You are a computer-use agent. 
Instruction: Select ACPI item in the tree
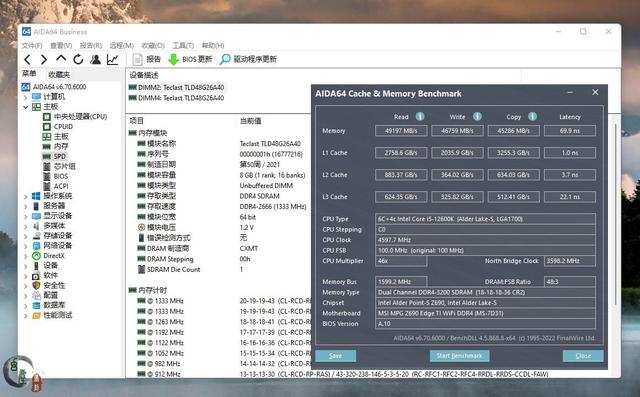click(x=61, y=186)
